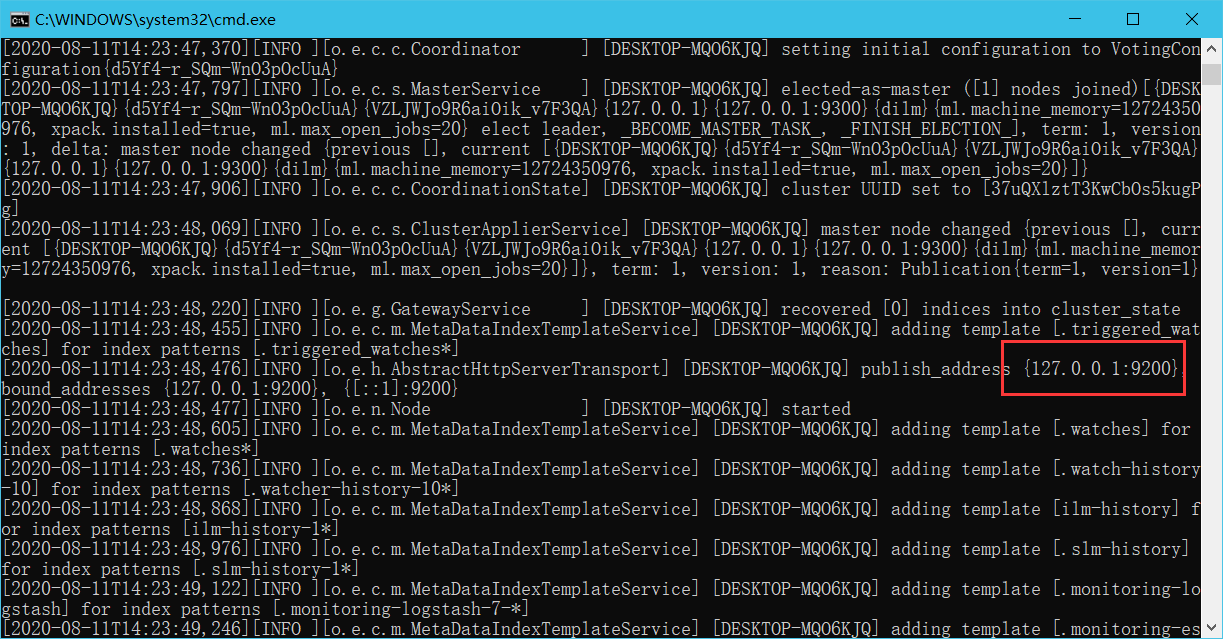Maximize the cmd.exe window

point(1133,19)
